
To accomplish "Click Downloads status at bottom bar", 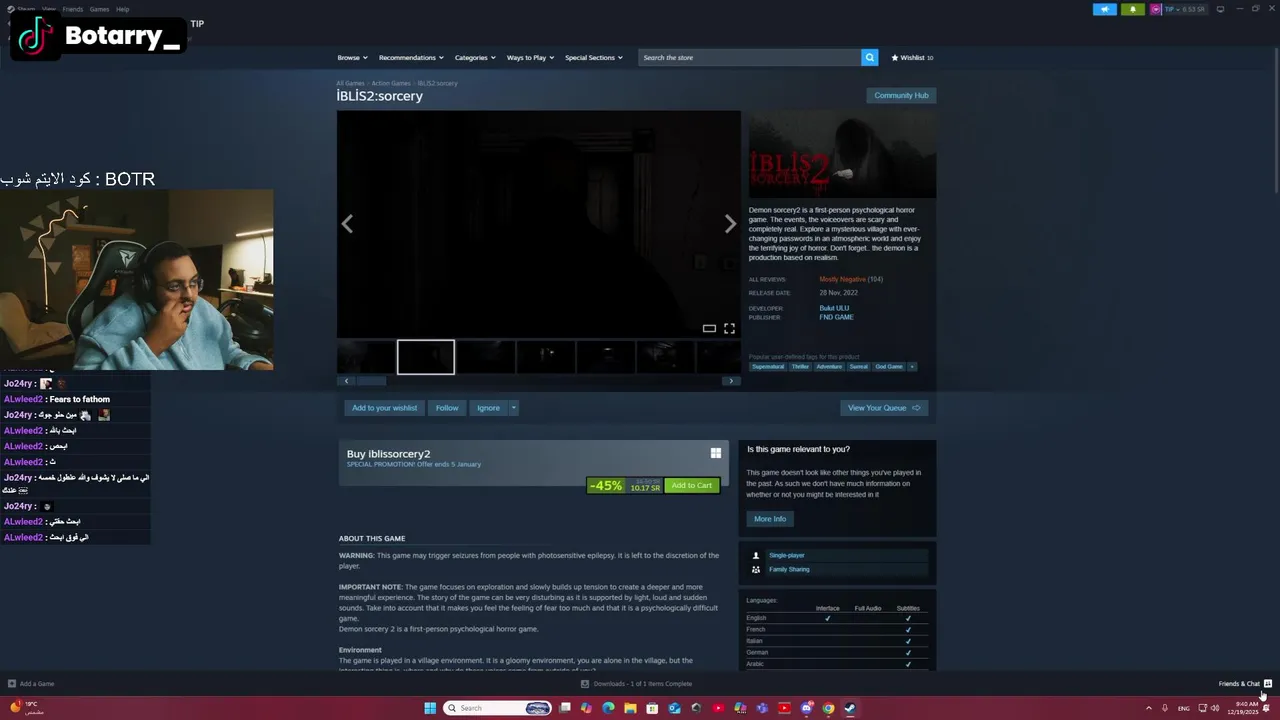I will pyautogui.click(x=637, y=684).
